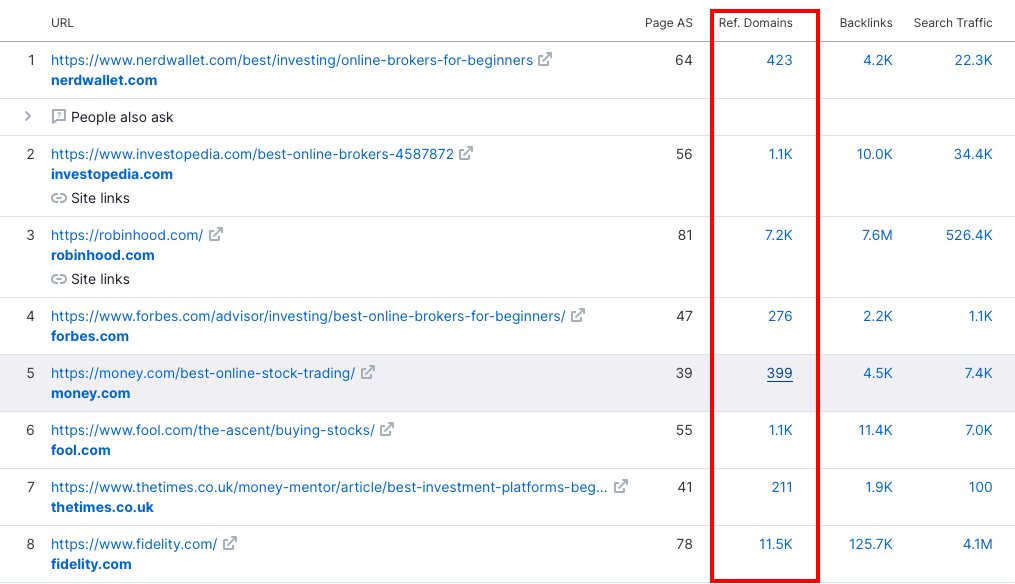Open investopedia.com domain link
The image size is (1015, 584).
112,174
